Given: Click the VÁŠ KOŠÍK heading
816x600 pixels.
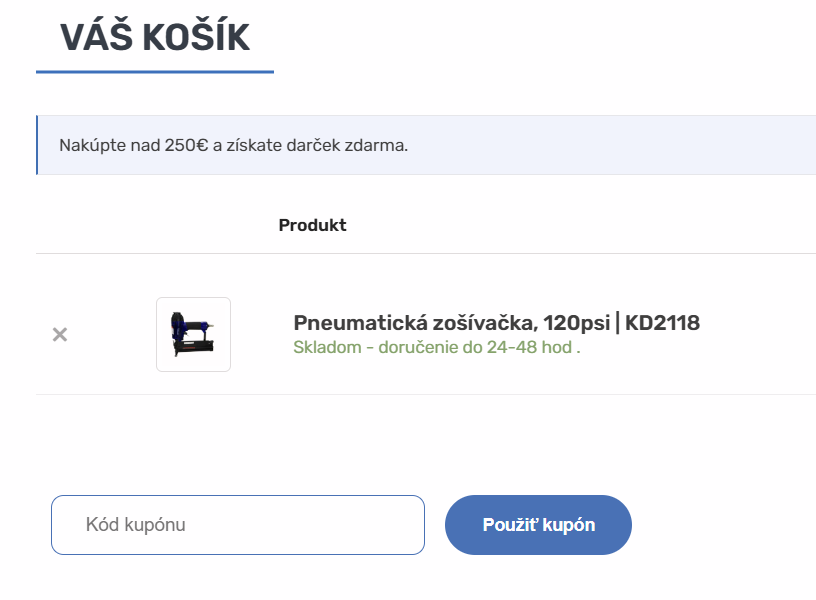Looking at the screenshot, I should point(152,38).
